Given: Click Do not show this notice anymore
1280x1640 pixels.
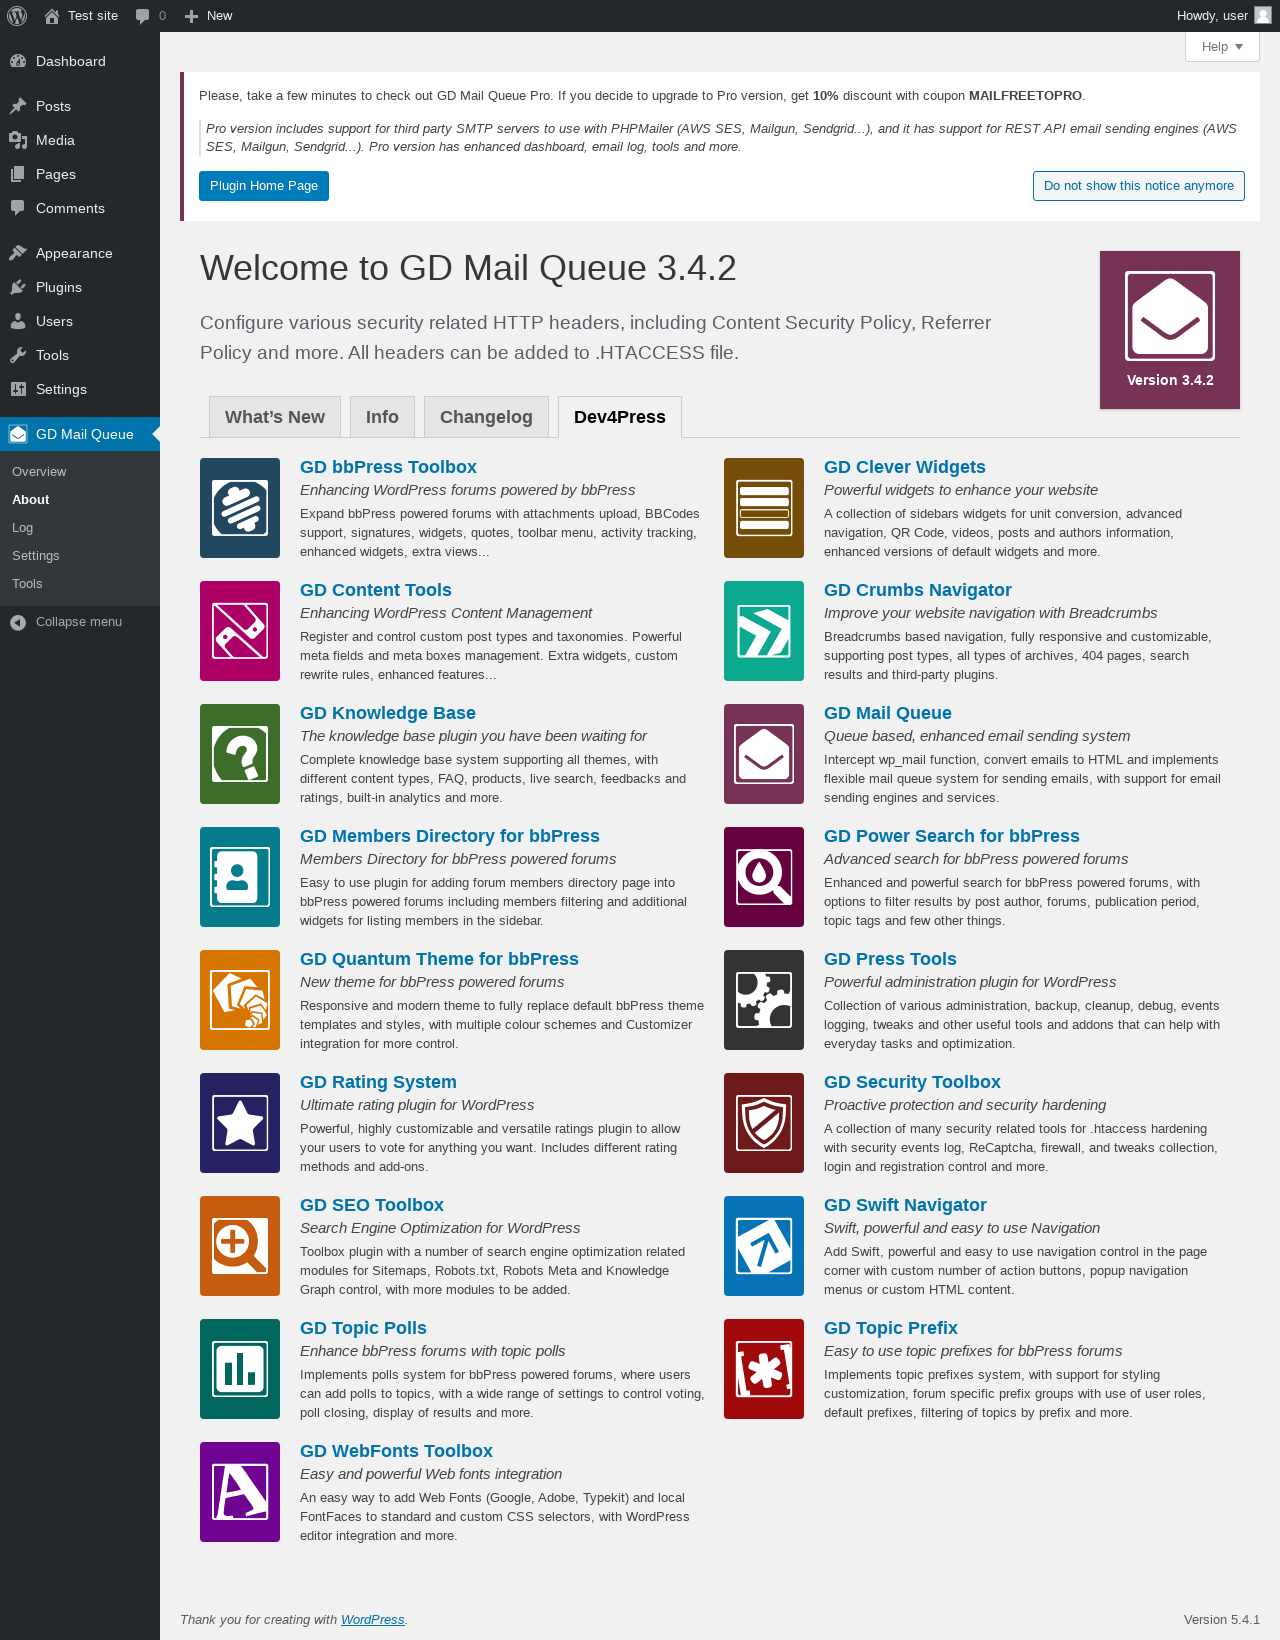Looking at the screenshot, I should tap(1139, 186).
